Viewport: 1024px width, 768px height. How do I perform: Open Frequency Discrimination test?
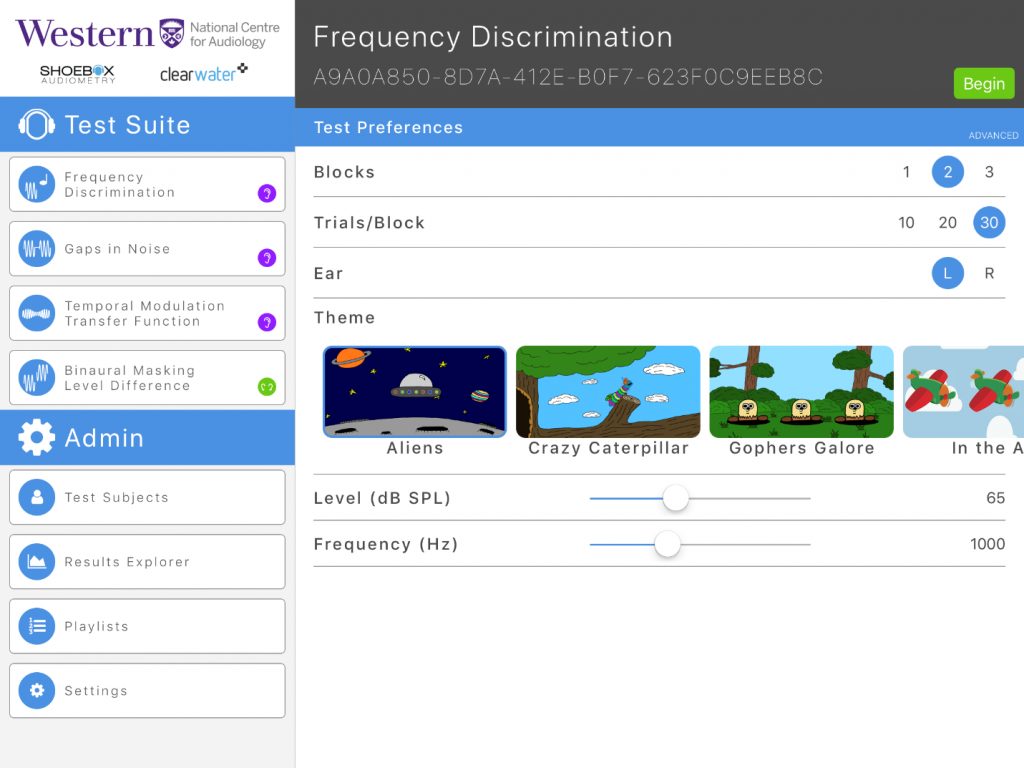coord(147,184)
